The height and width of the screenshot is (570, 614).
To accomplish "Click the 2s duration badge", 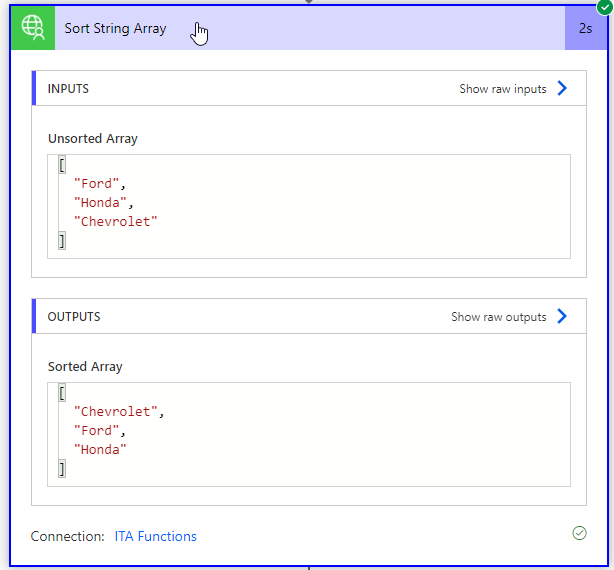I will tap(585, 28).
